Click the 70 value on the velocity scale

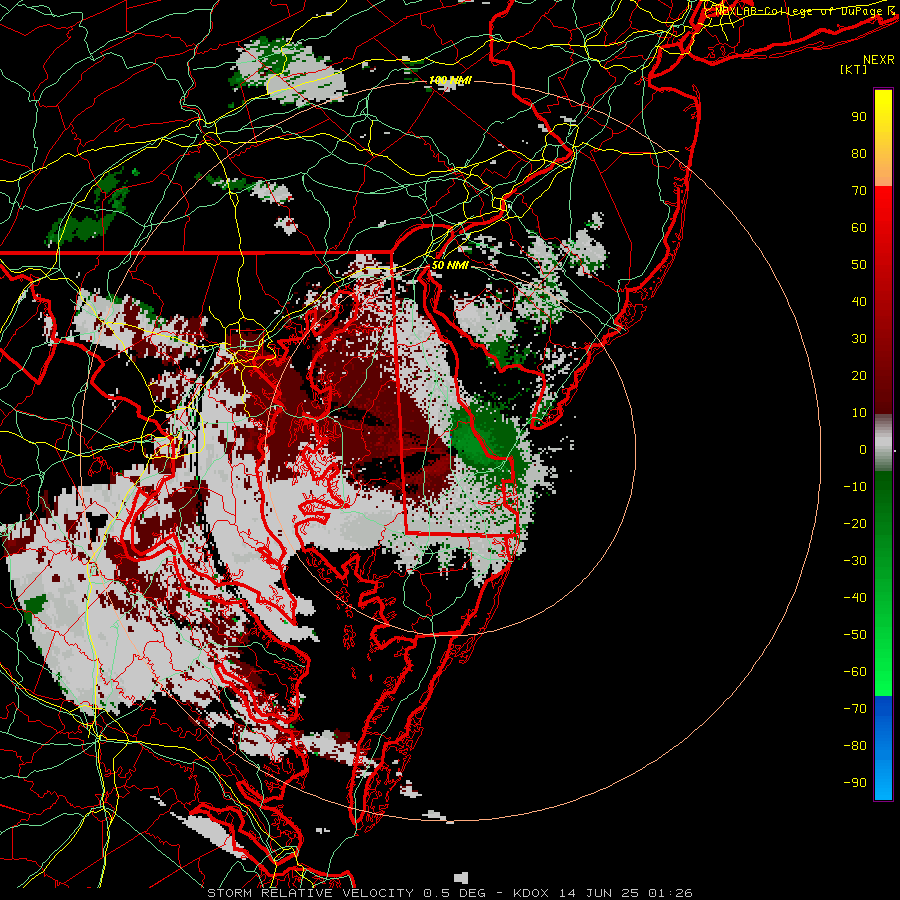point(859,191)
